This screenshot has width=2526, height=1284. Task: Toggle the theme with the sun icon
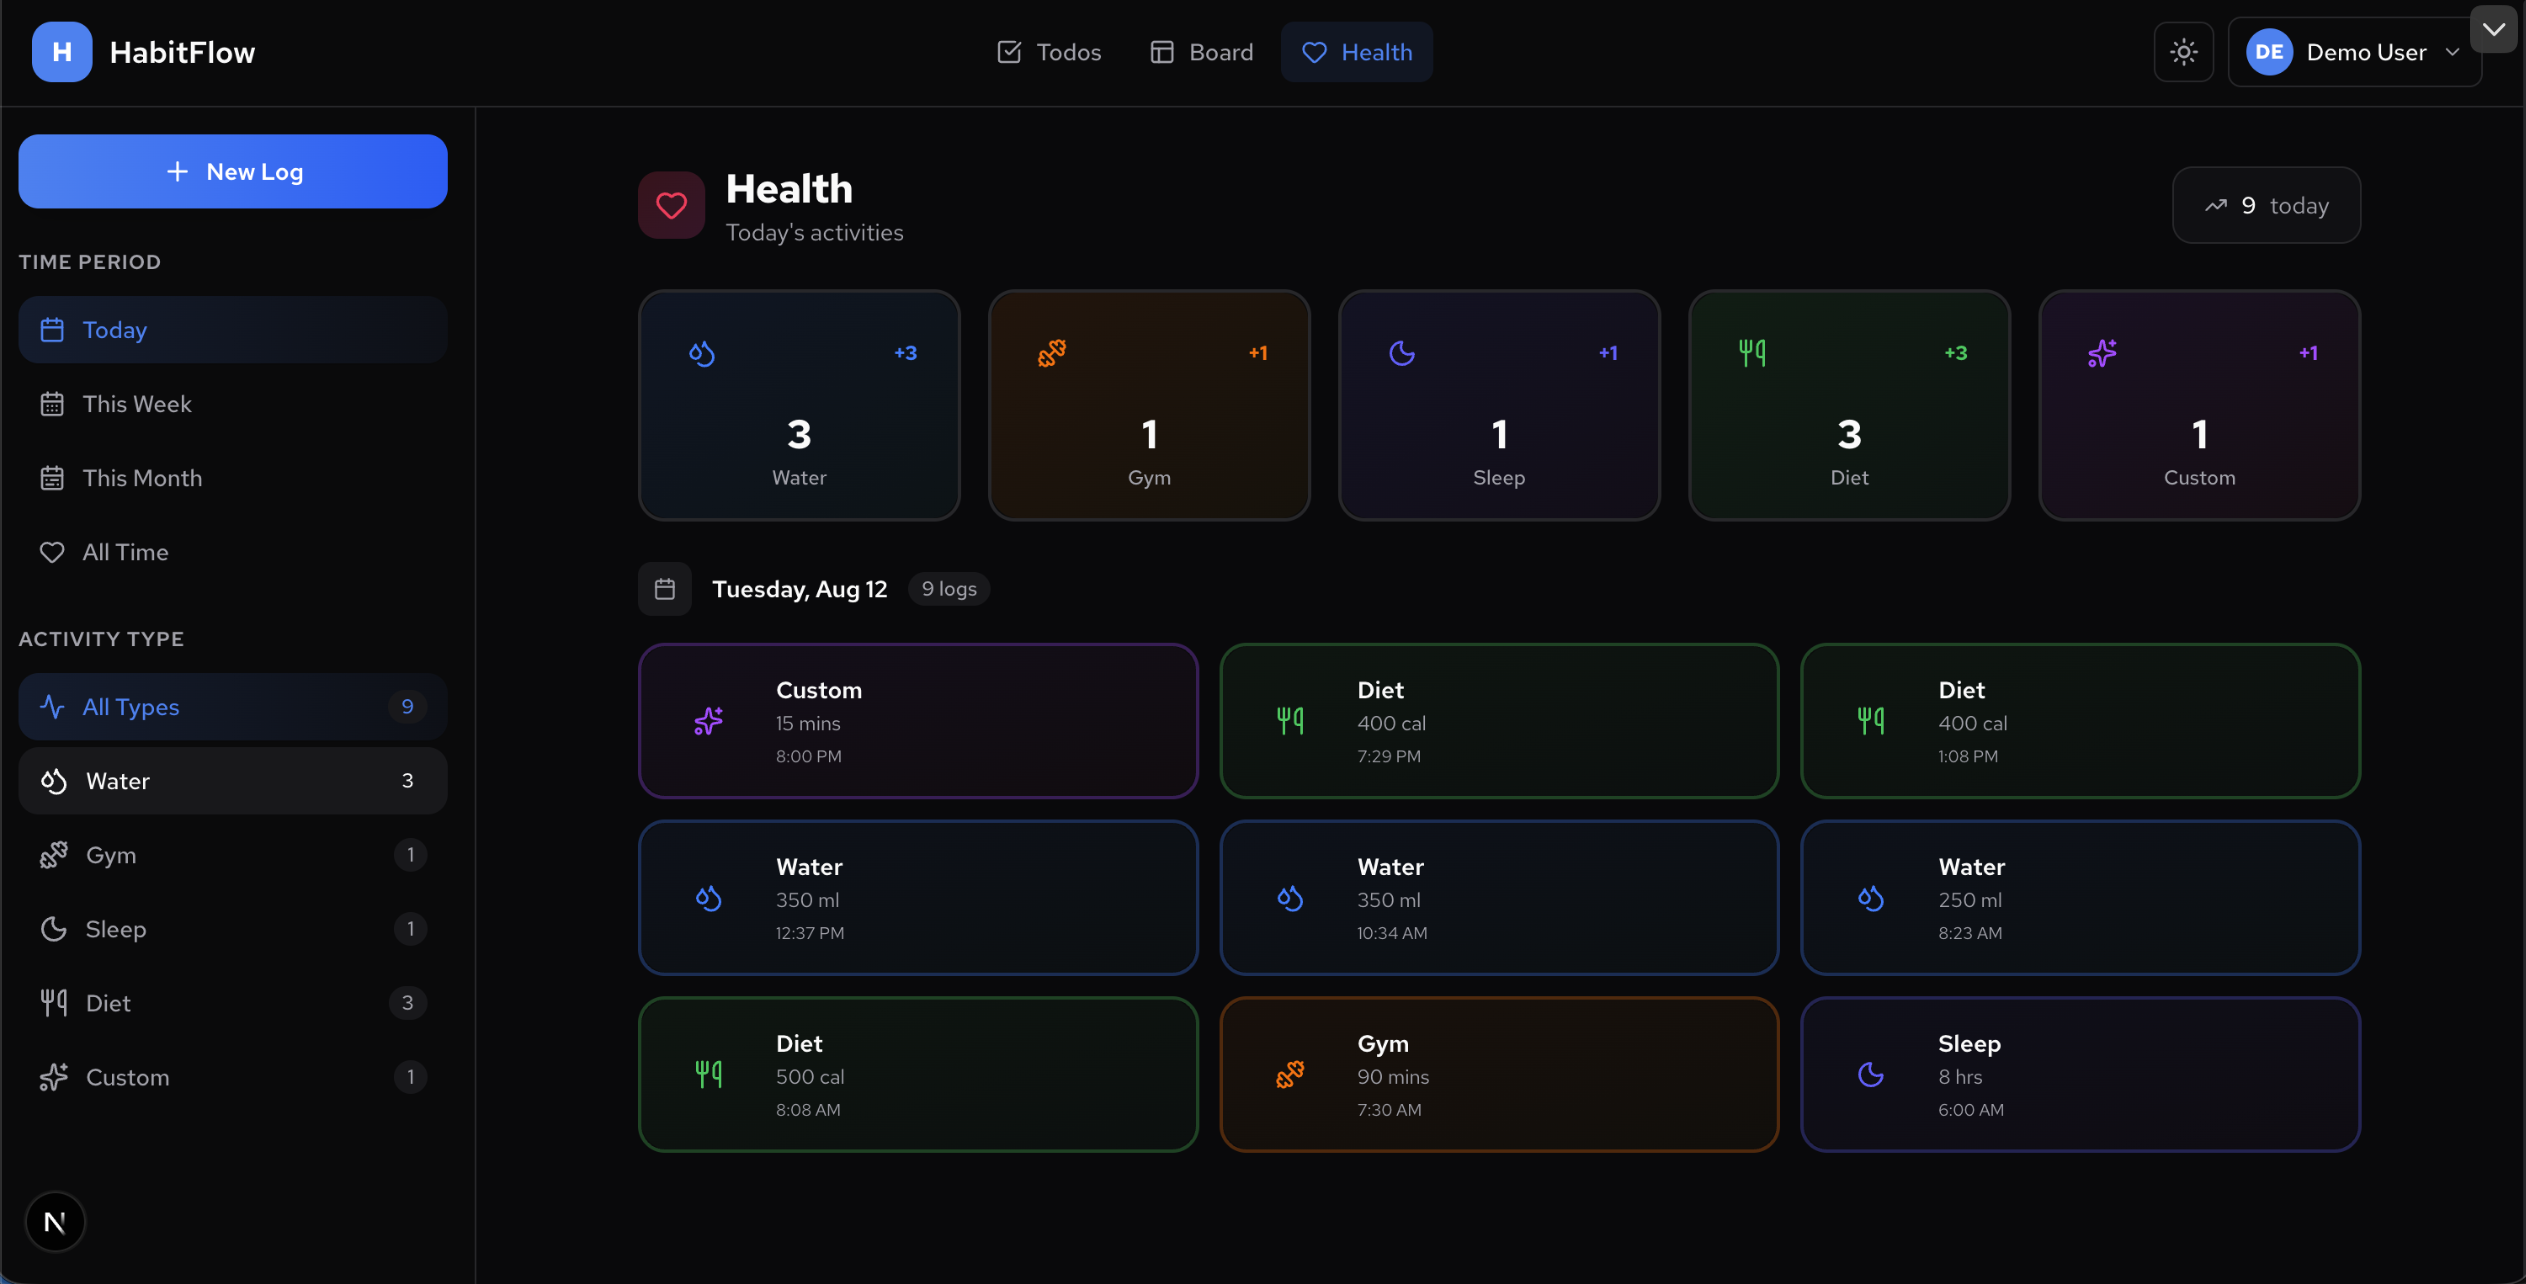point(2183,52)
